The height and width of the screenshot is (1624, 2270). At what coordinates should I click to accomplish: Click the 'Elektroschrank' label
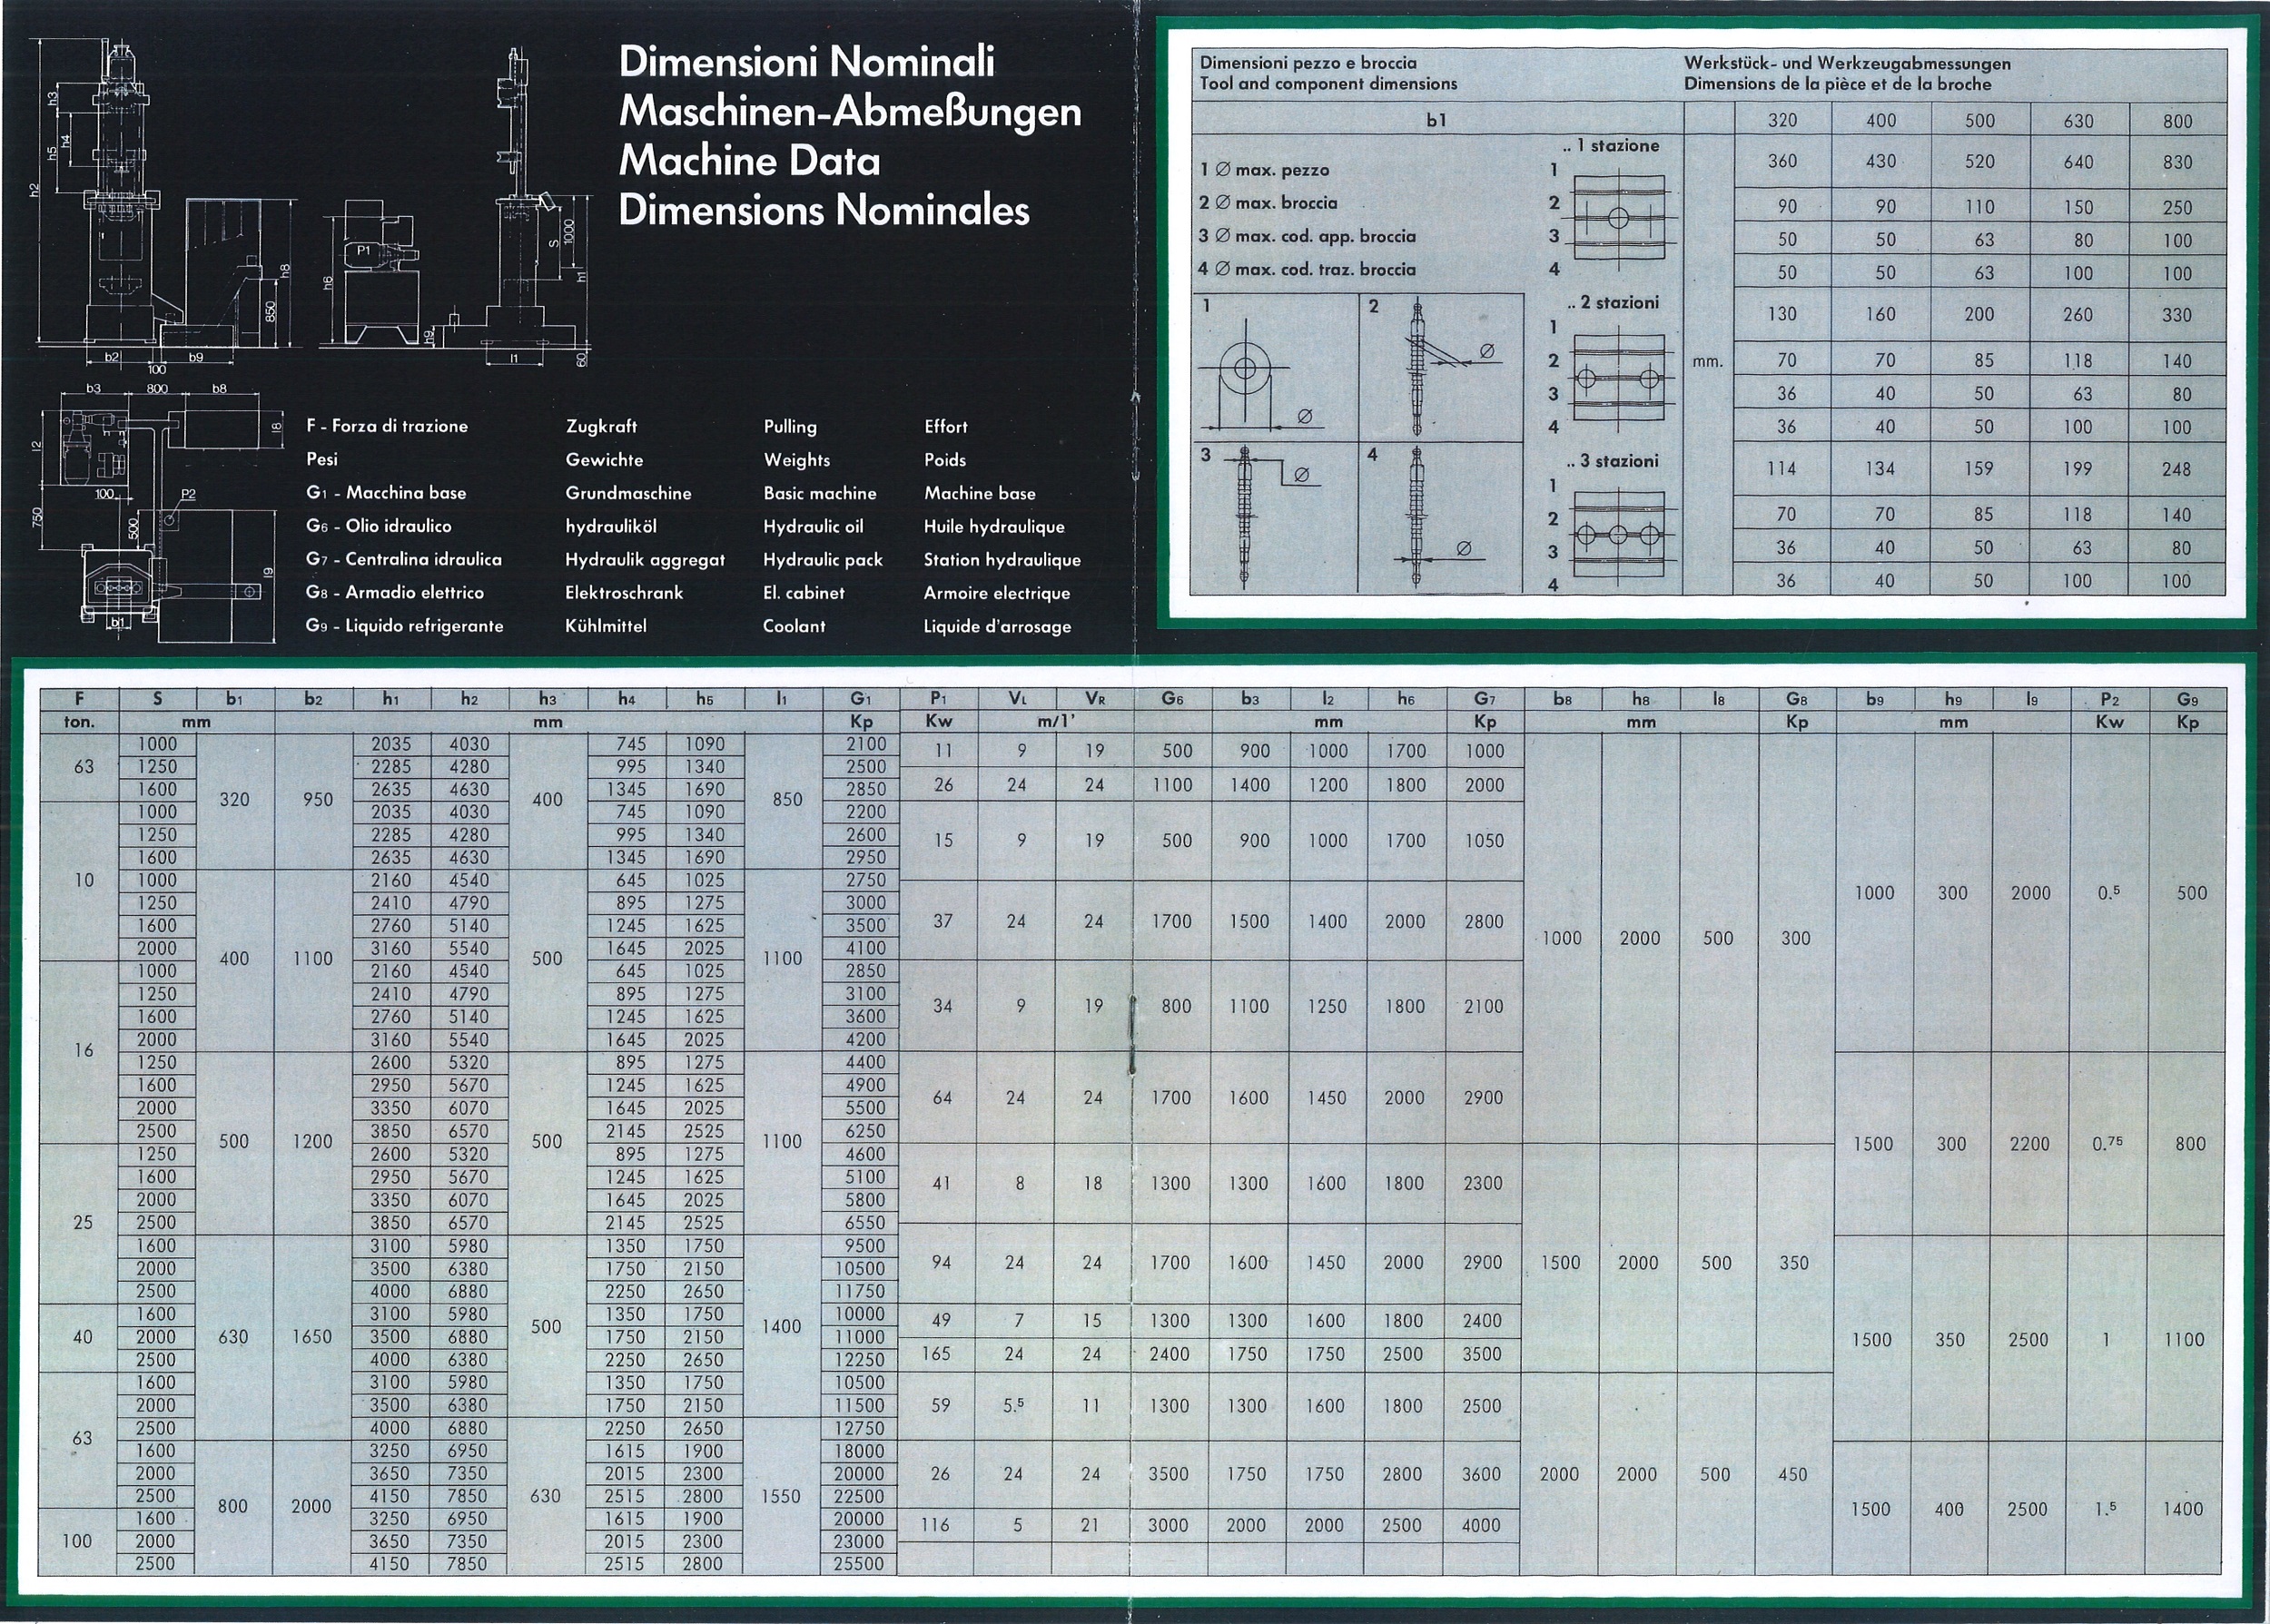pyautogui.click(x=624, y=593)
